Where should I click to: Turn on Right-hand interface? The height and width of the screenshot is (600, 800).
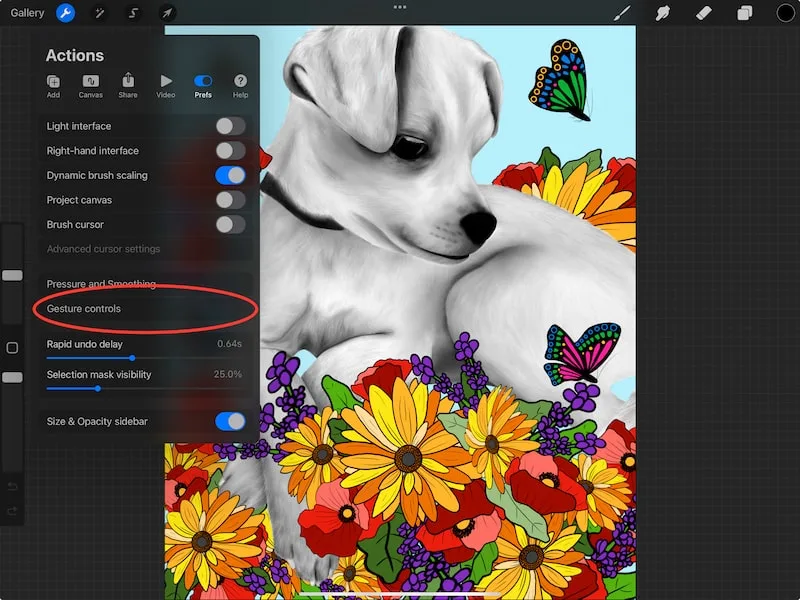[x=230, y=151]
